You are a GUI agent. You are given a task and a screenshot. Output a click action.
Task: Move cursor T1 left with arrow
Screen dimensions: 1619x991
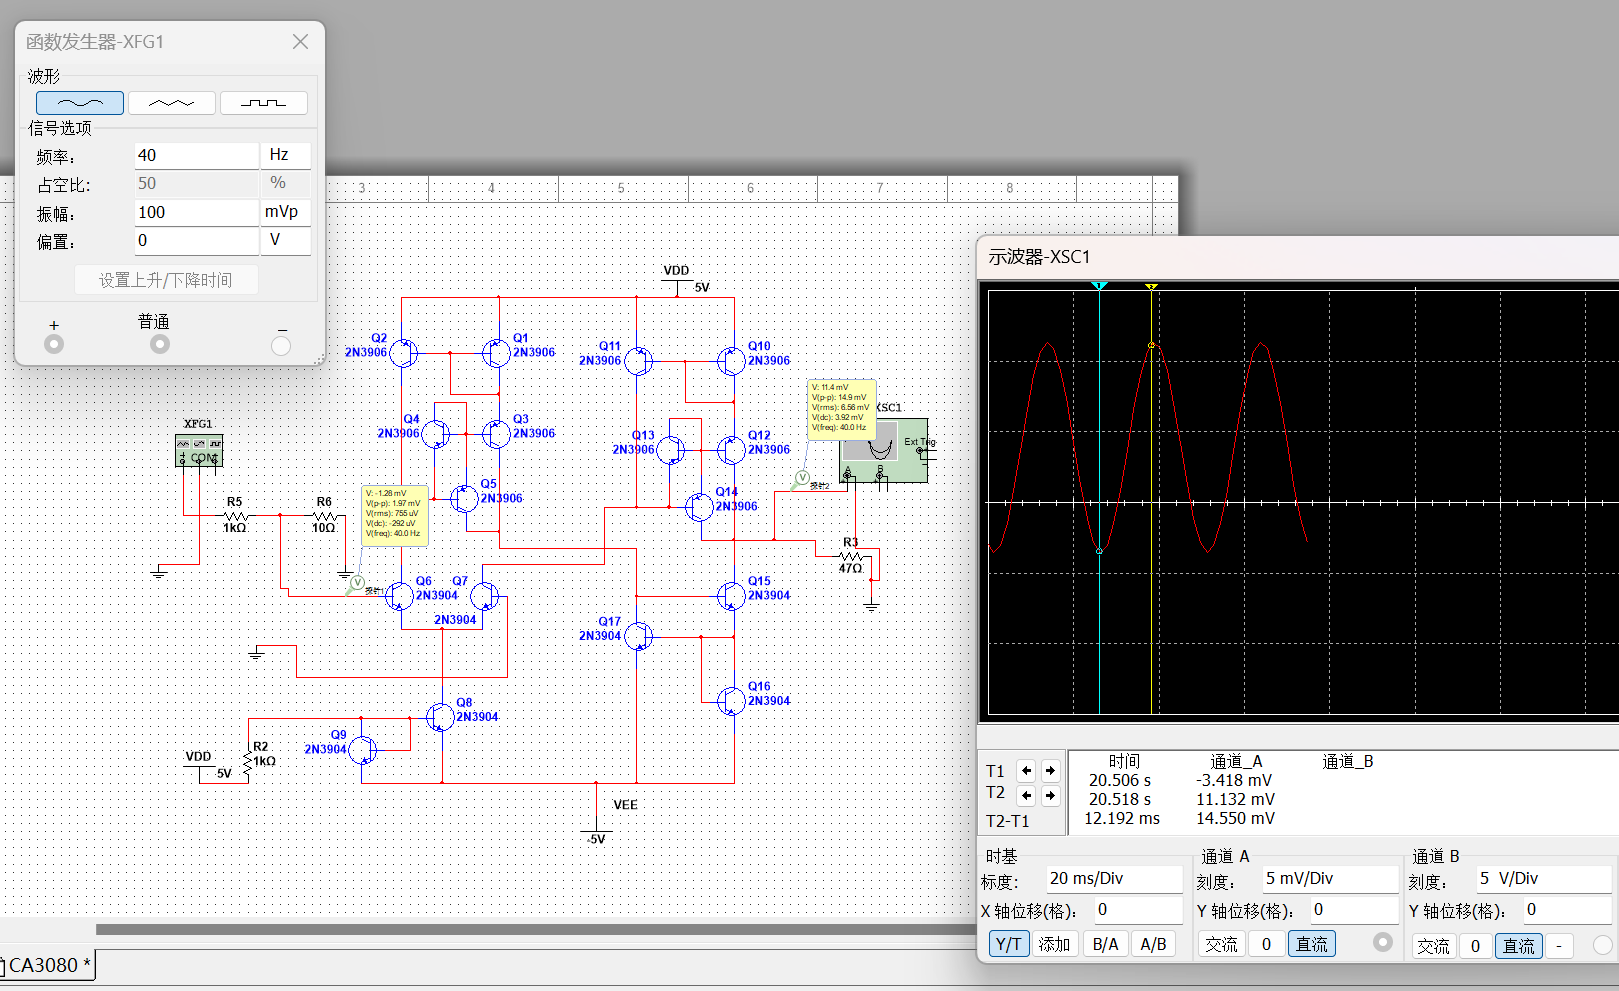(1026, 770)
